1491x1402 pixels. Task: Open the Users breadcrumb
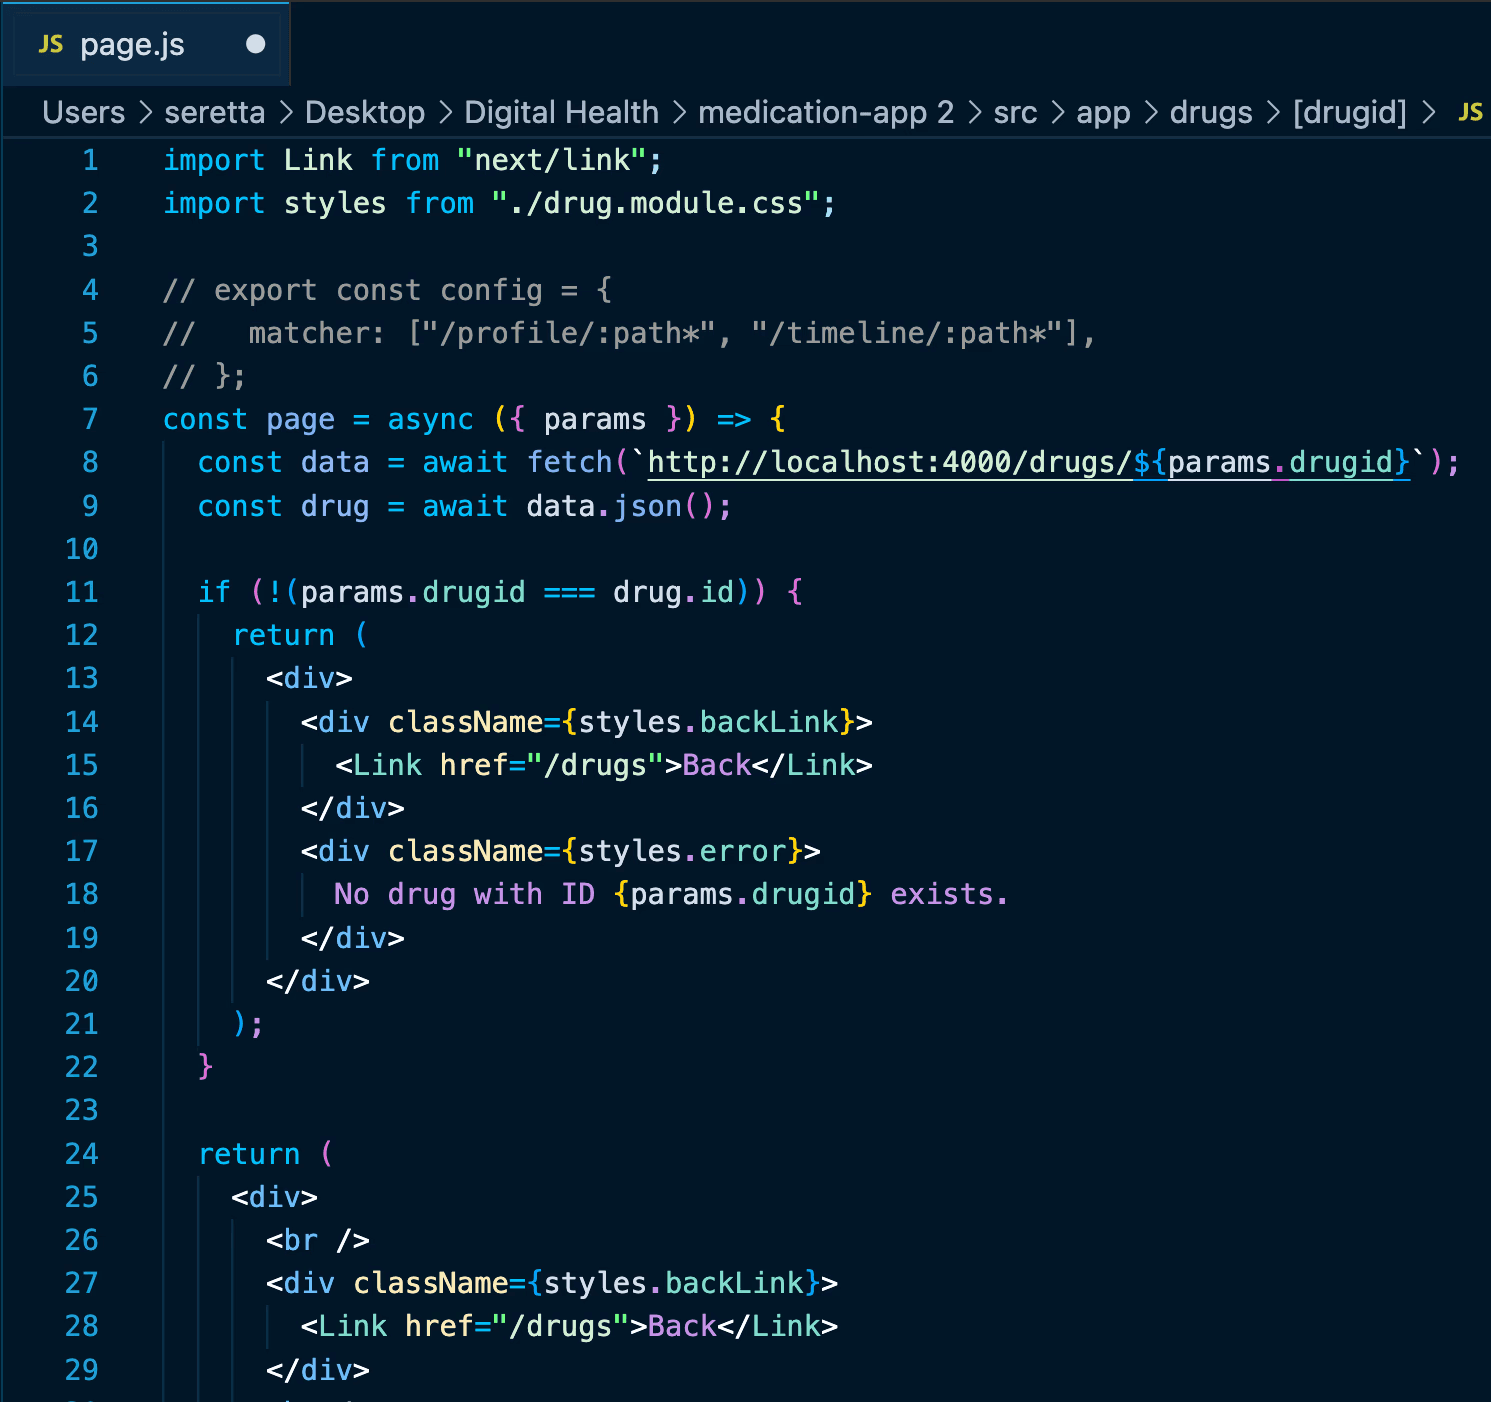pyautogui.click(x=84, y=112)
